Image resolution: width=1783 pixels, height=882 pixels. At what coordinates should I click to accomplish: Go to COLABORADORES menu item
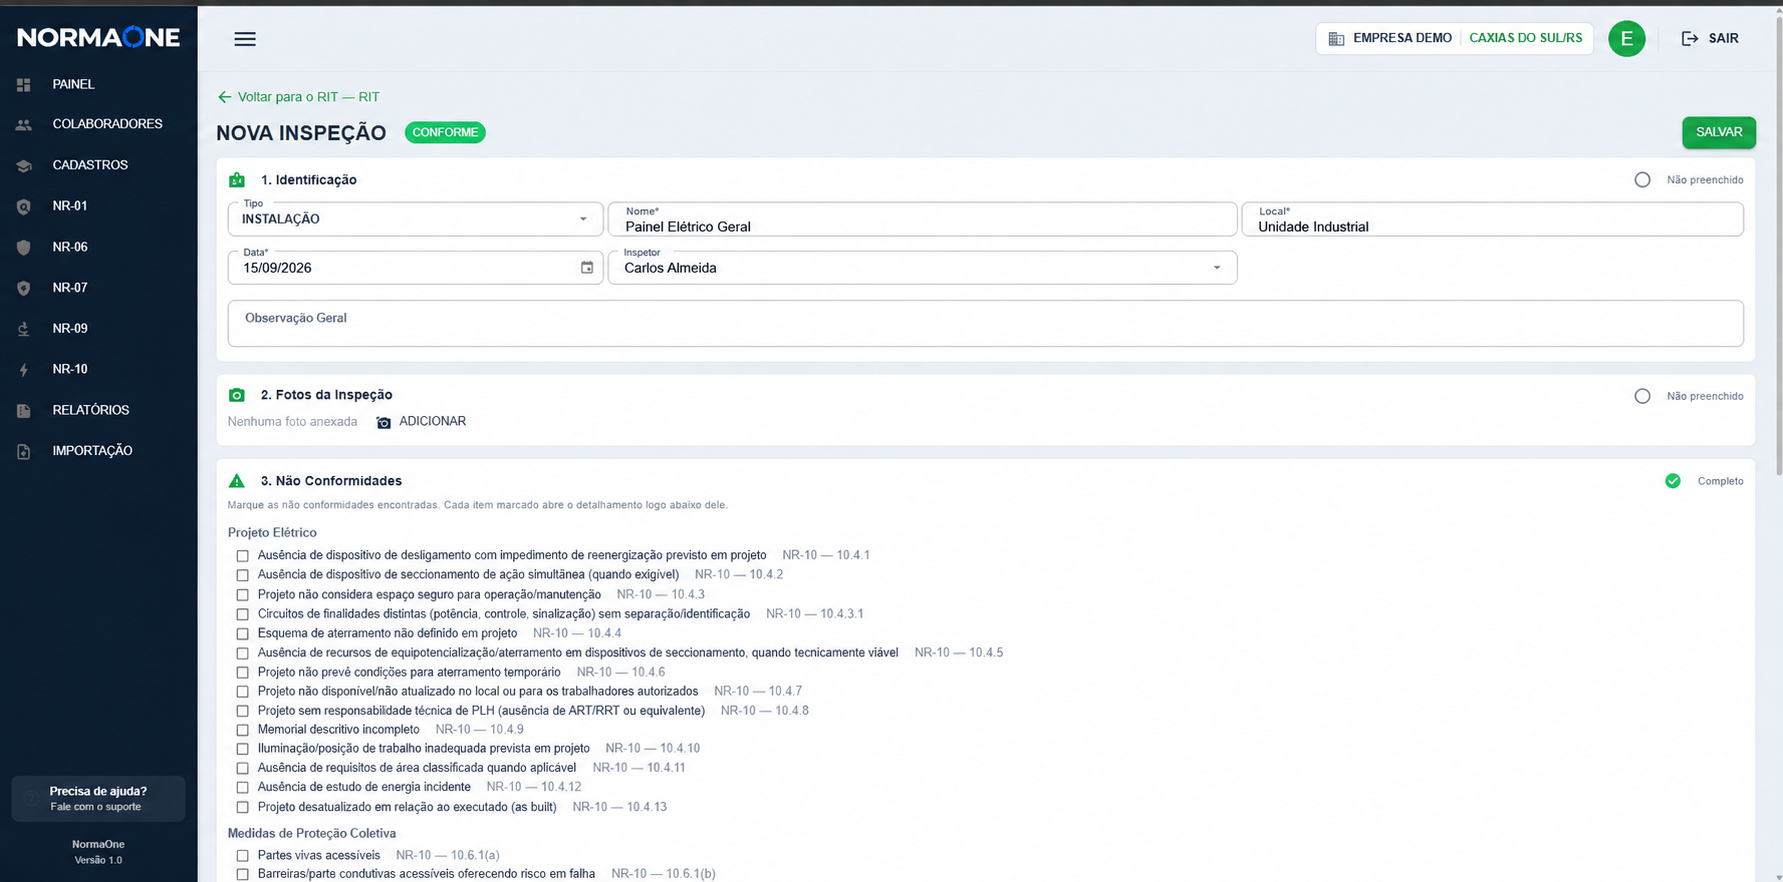click(x=107, y=124)
